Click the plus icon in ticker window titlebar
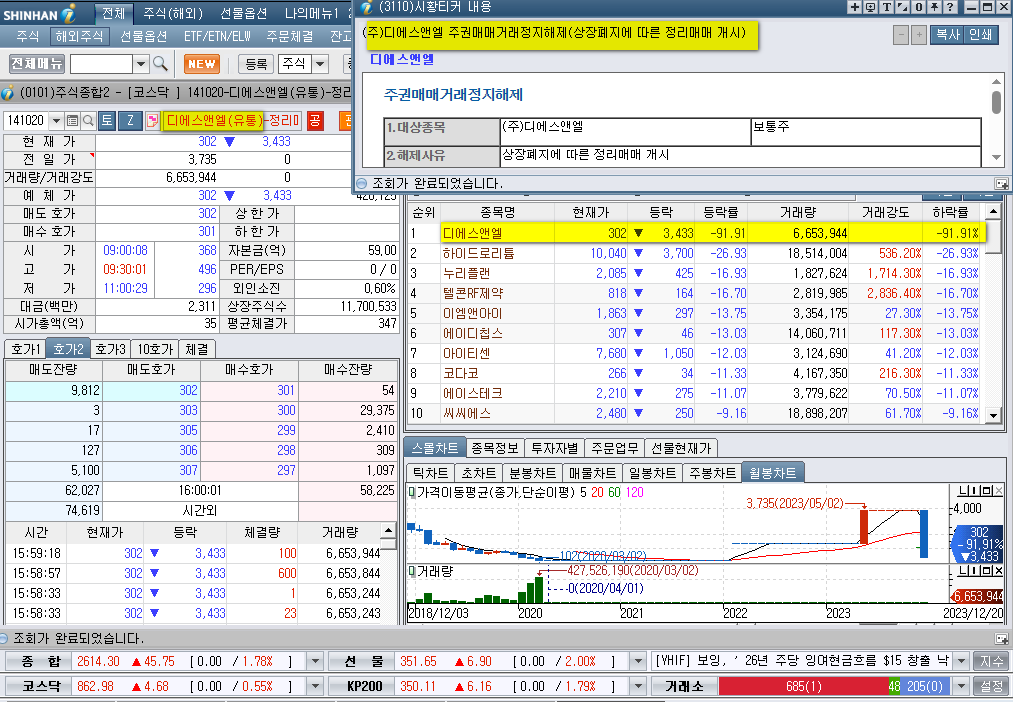This screenshot has width=1013, height=702. tap(855, 8)
